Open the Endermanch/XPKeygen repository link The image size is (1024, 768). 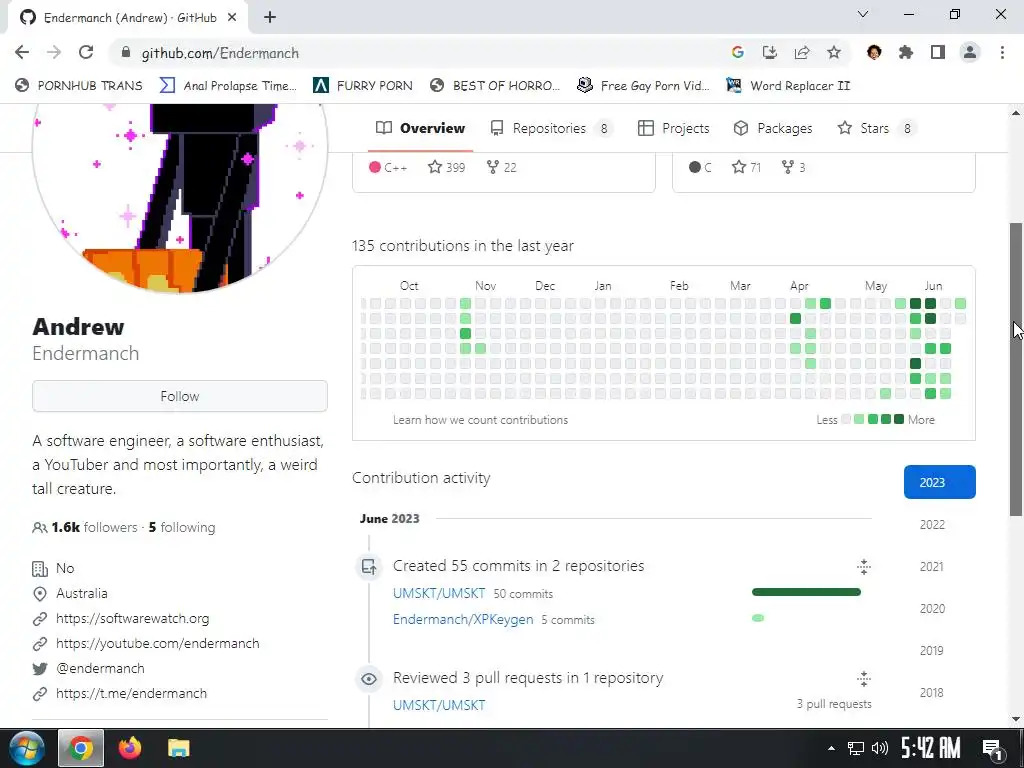[463, 619]
